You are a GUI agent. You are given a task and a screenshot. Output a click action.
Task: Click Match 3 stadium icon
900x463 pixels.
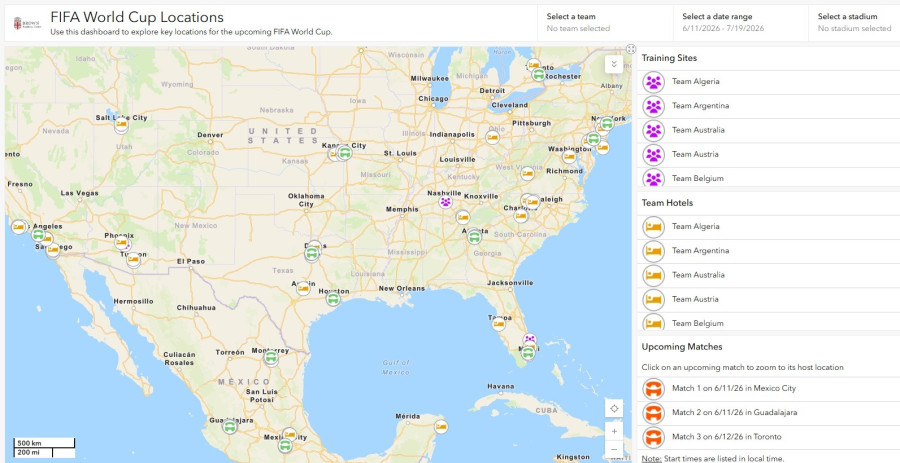coord(653,437)
